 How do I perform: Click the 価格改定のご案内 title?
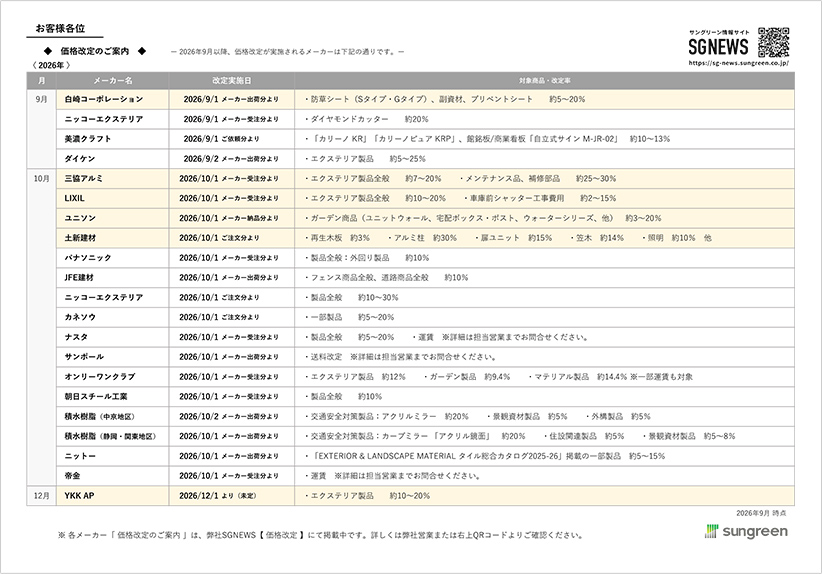coord(95,51)
